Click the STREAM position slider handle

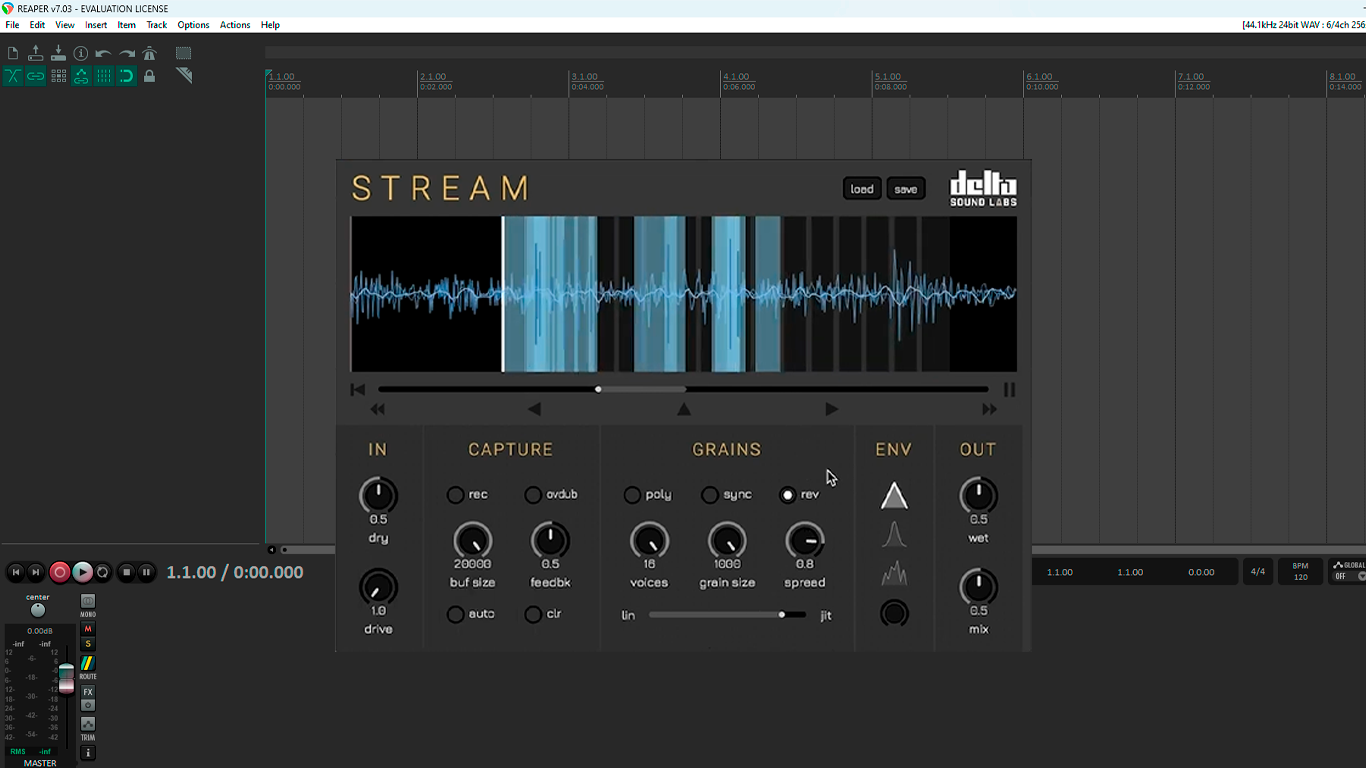pyautogui.click(x=598, y=389)
